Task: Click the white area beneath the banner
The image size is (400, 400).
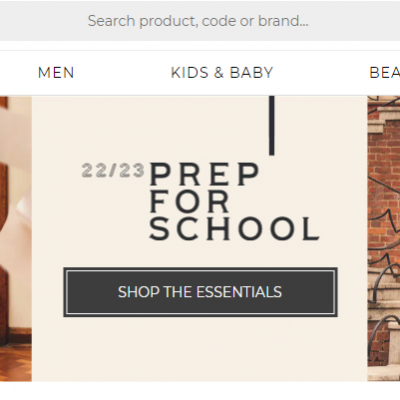Action: (200, 391)
